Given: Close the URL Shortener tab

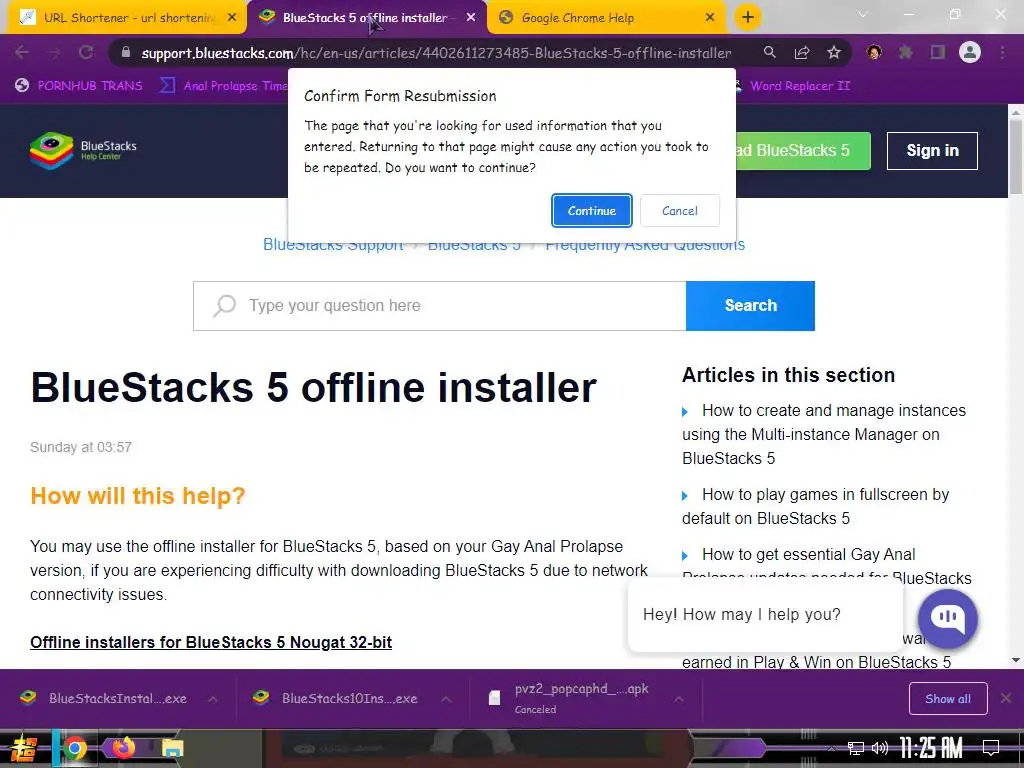Looking at the screenshot, I should click(x=232, y=18).
